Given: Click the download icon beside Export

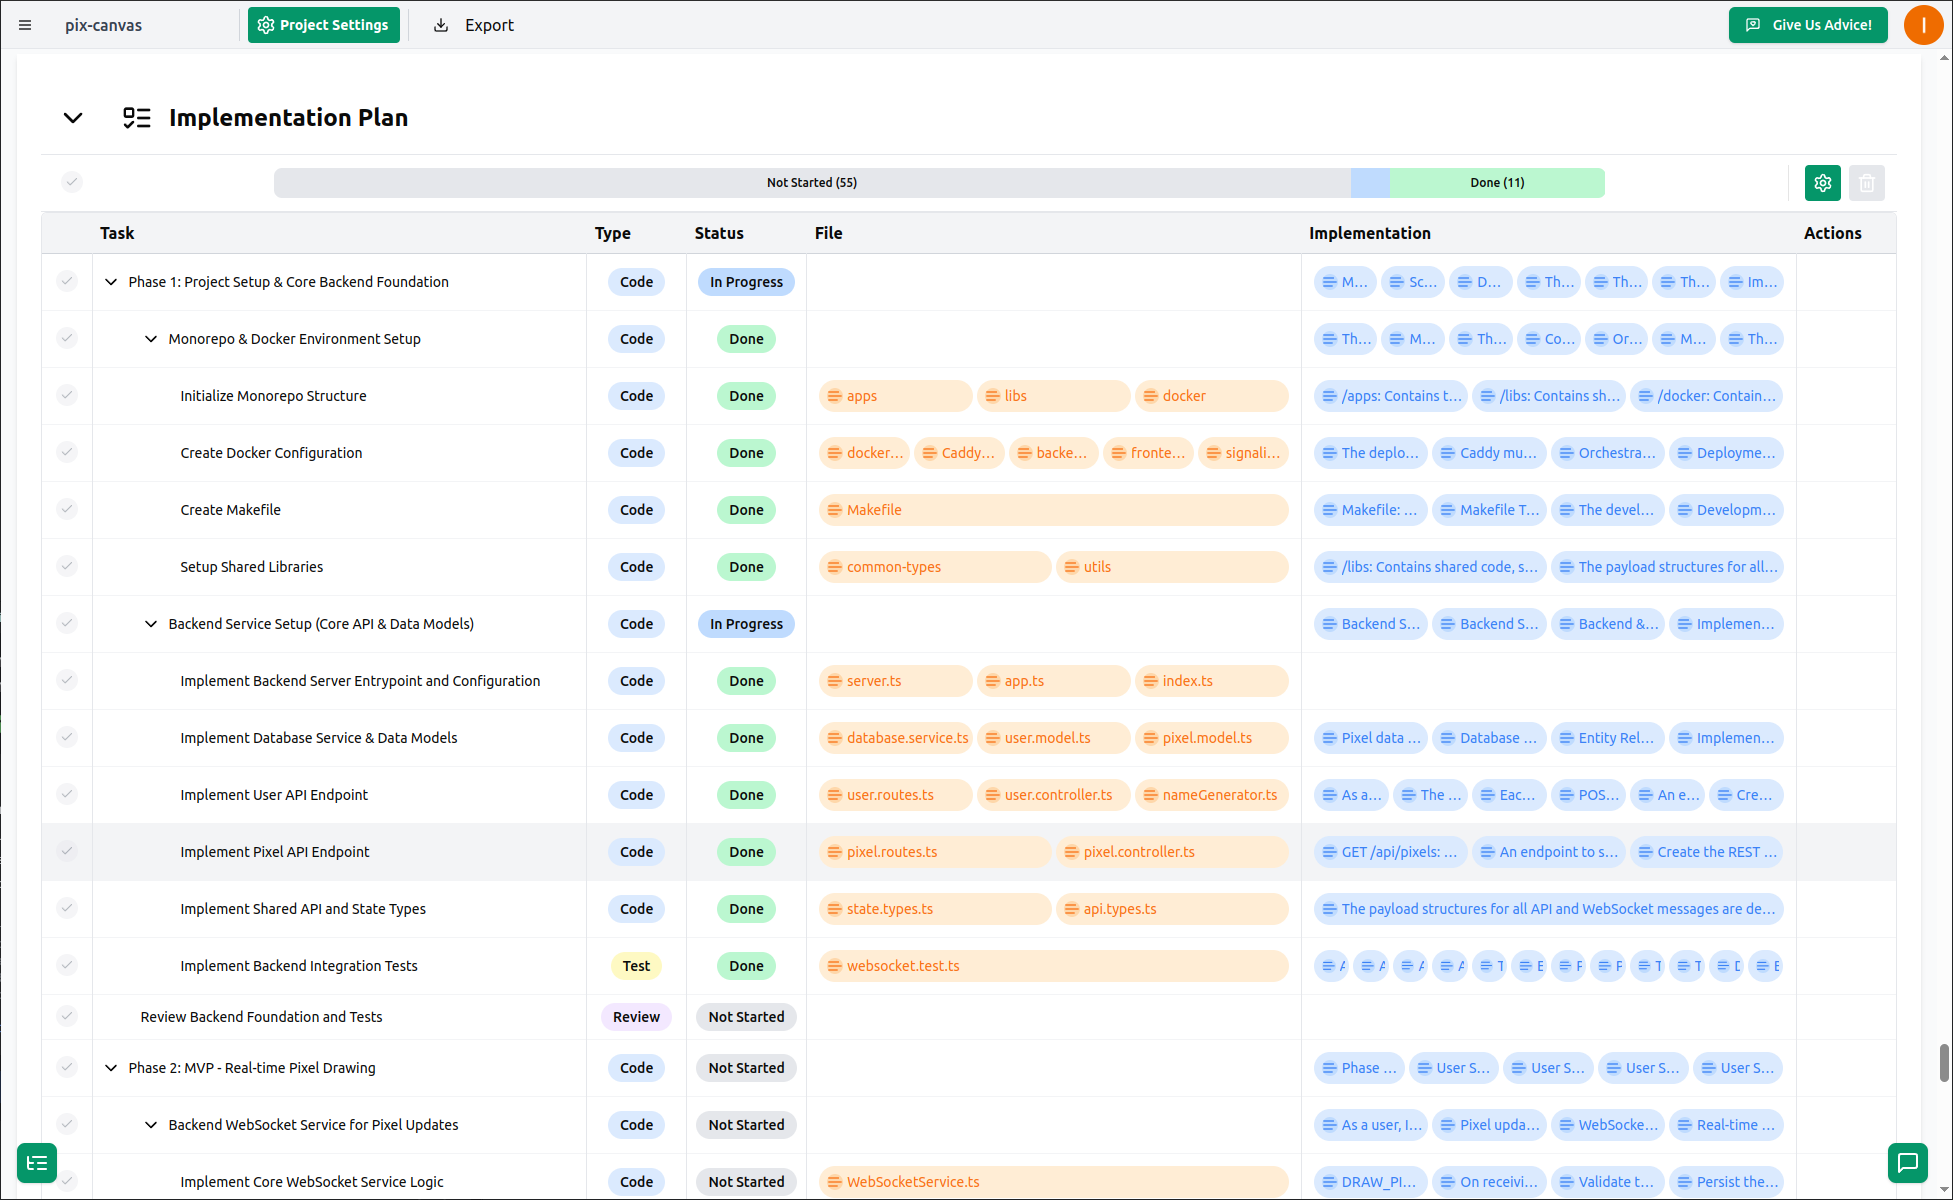Looking at the screenshot, I should click(x=440, y=25).
